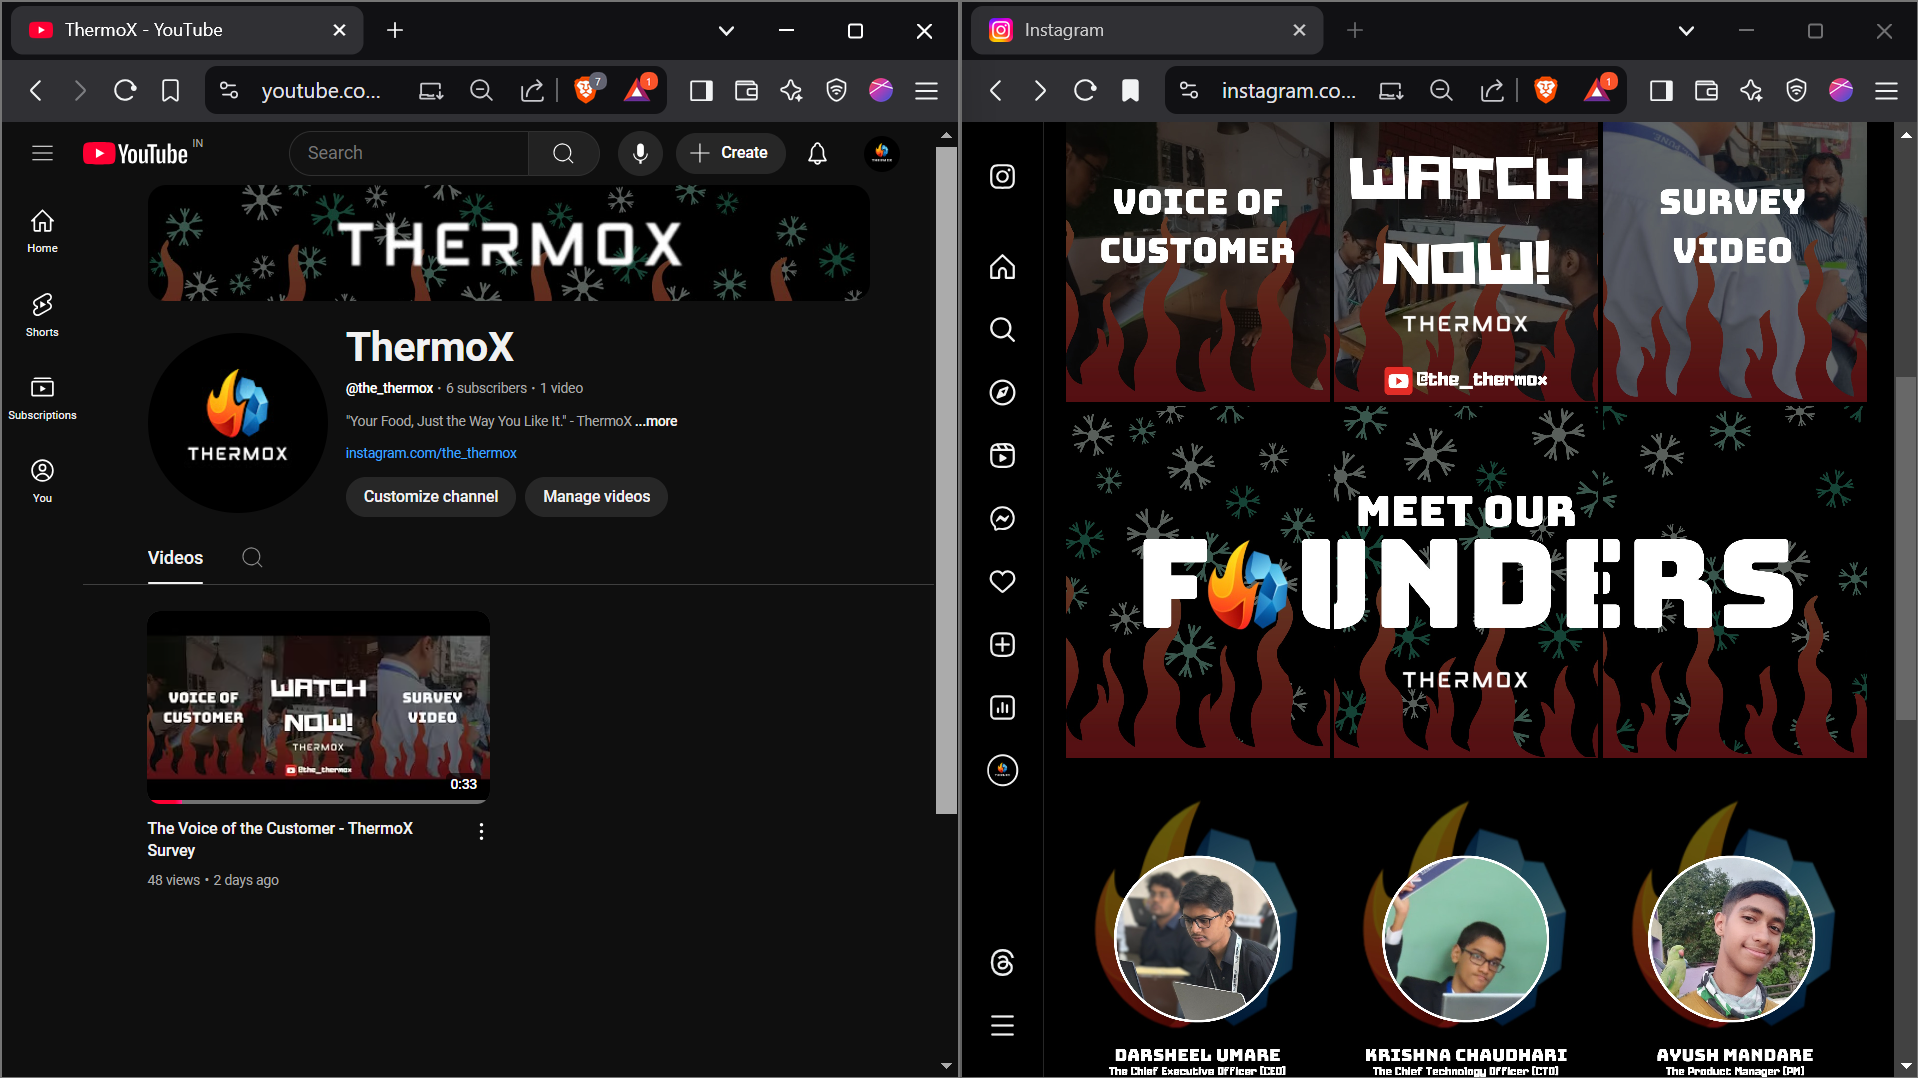Toggle YouTube guide hamburger menu
The image size is (1918, 1078).
42,153
